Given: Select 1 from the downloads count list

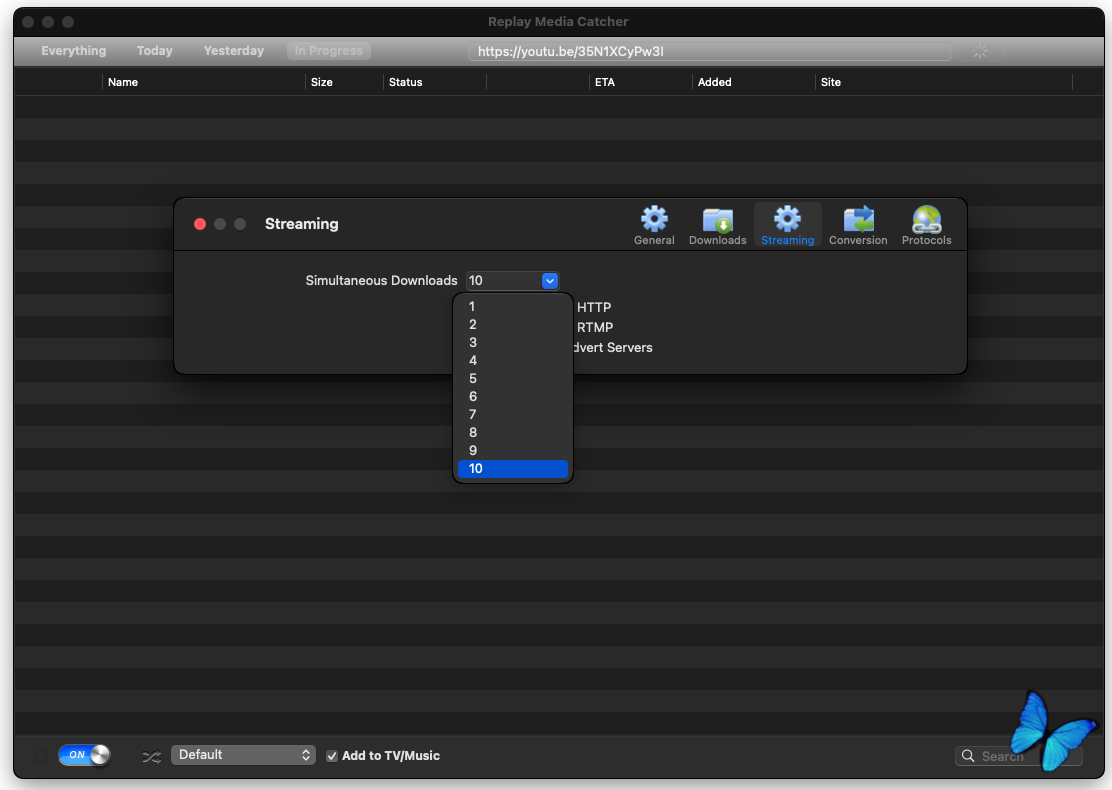Looking at the screenshot, I should [472, 307].
